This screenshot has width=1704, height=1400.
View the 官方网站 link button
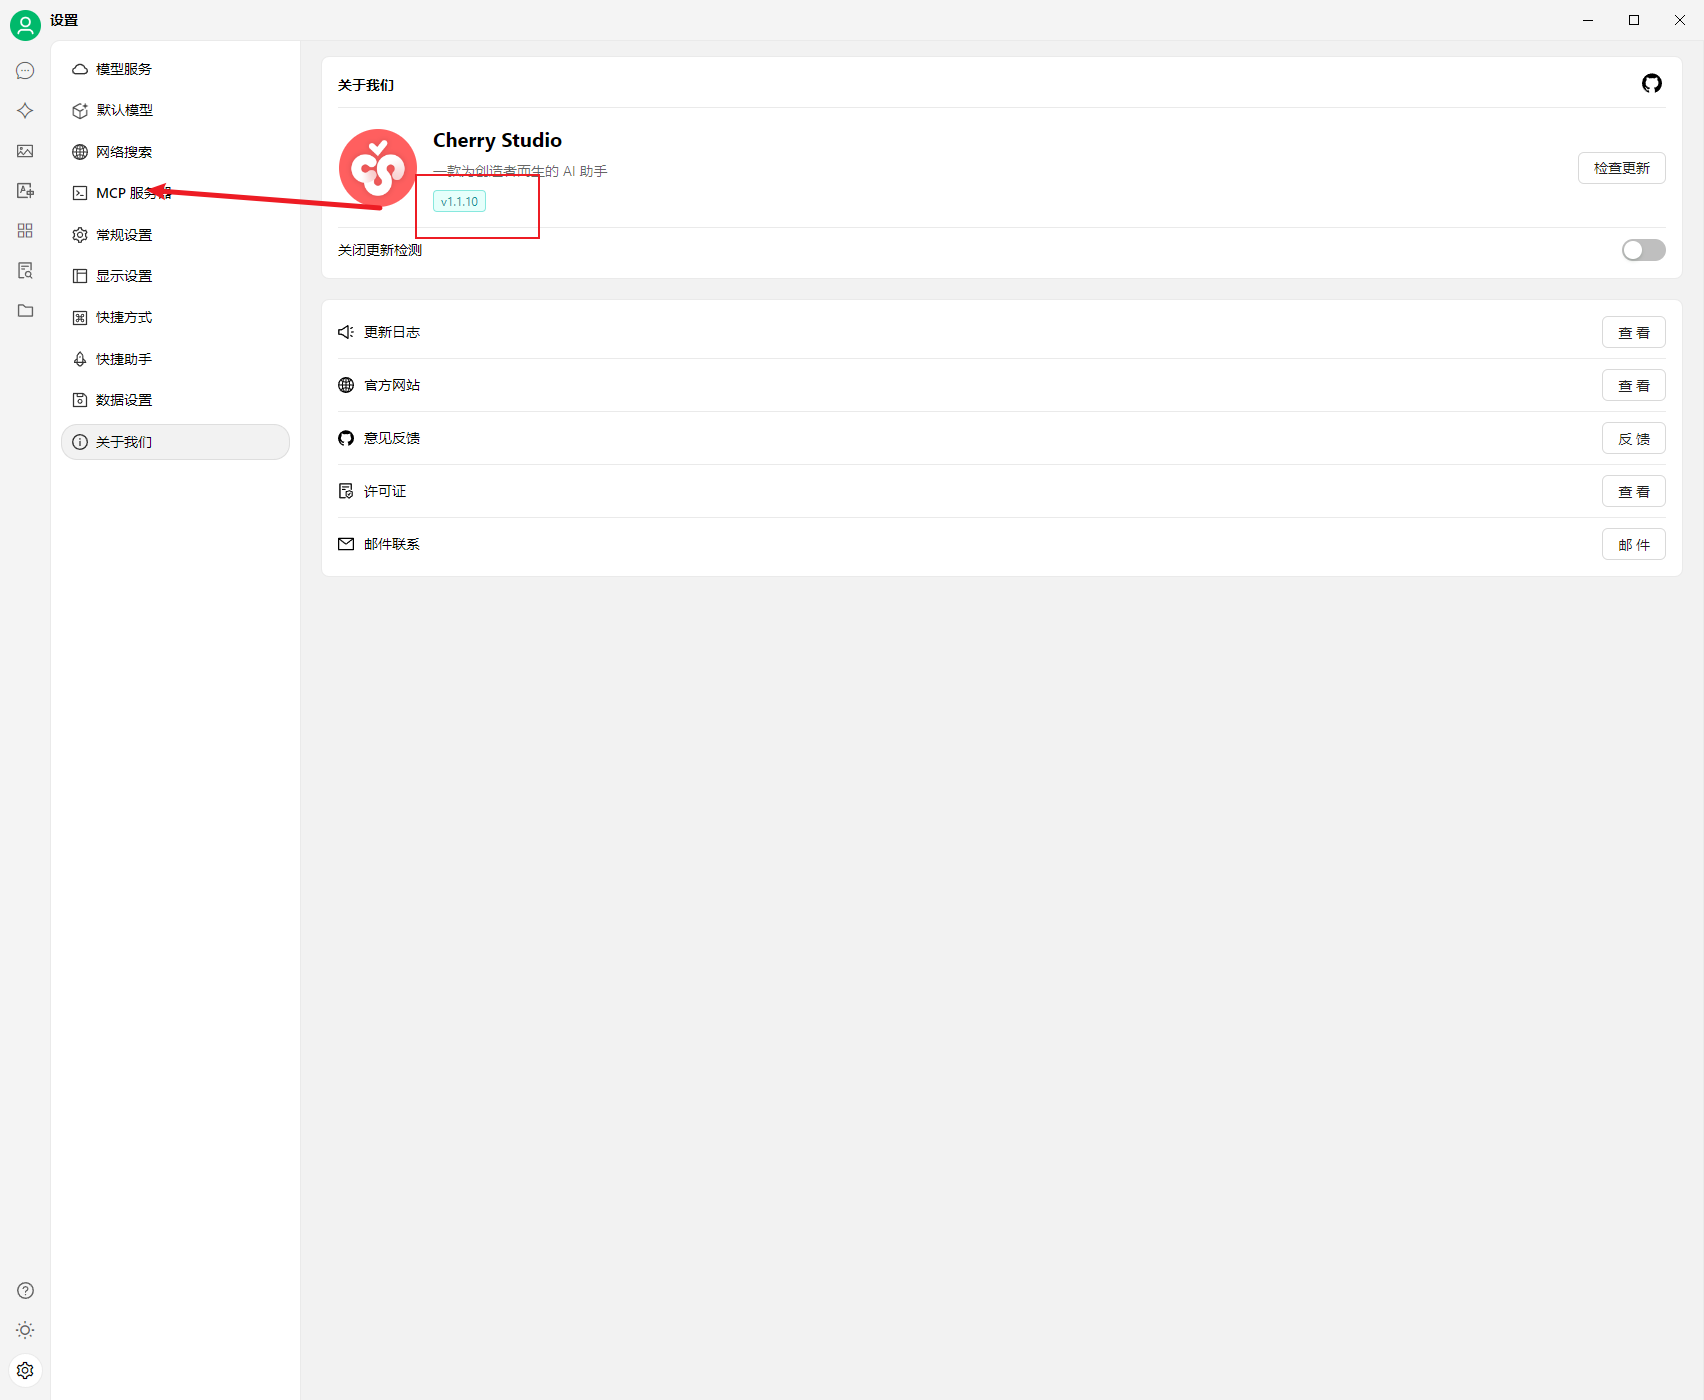1634,386
